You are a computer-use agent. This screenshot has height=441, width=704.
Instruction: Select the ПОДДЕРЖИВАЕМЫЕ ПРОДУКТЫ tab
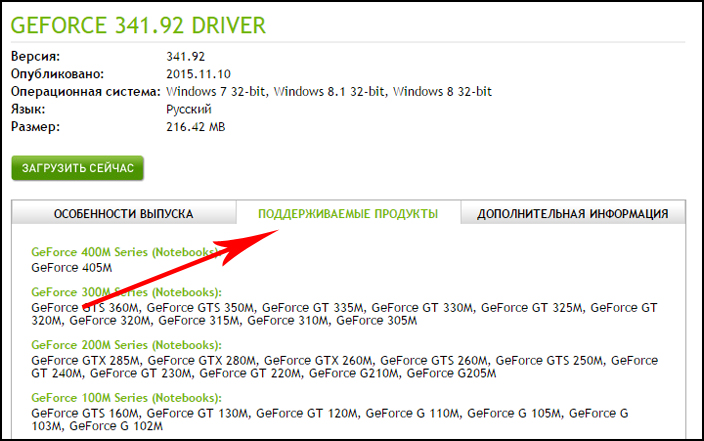pos(348,214)
